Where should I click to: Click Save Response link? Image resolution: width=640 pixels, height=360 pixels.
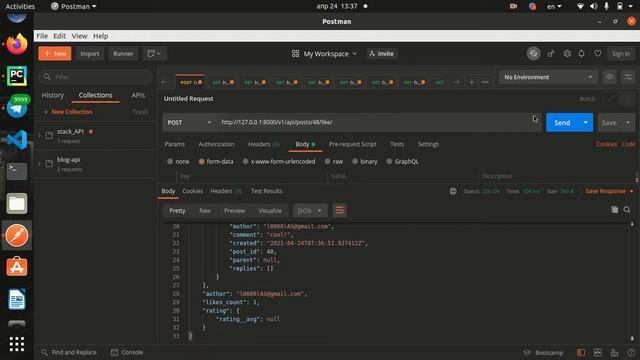click(x=609, y=191)
